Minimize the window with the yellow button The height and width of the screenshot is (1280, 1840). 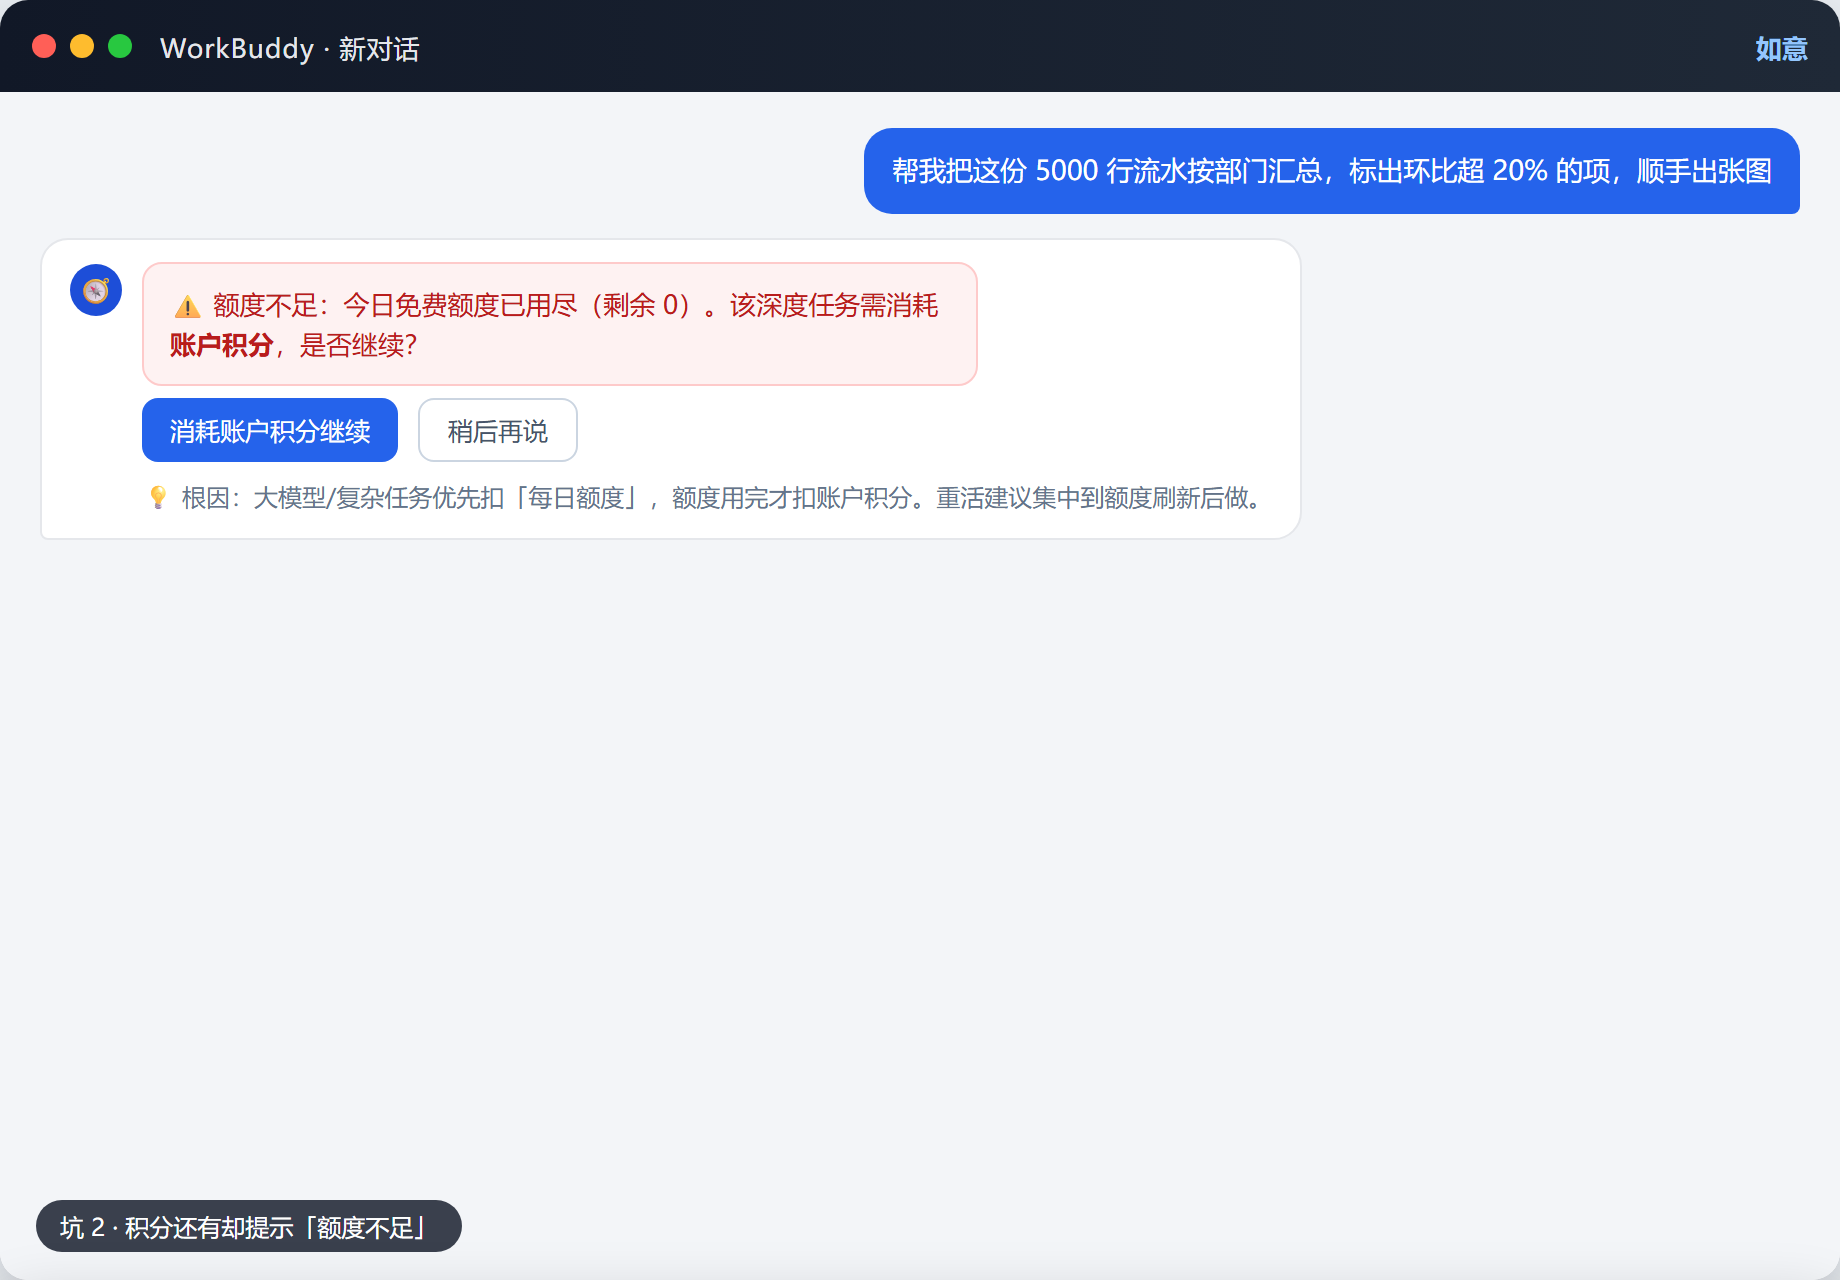tap(82, 46)
